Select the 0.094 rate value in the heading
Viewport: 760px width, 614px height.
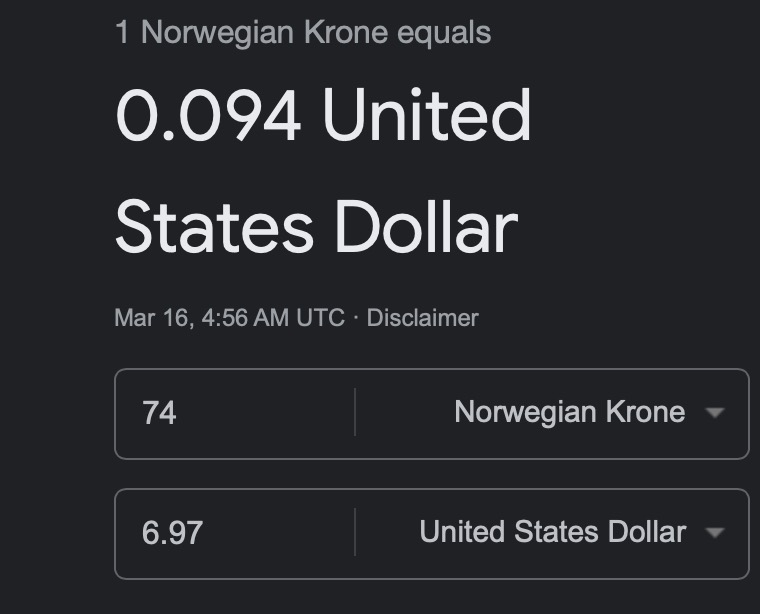tap(208, 115)
